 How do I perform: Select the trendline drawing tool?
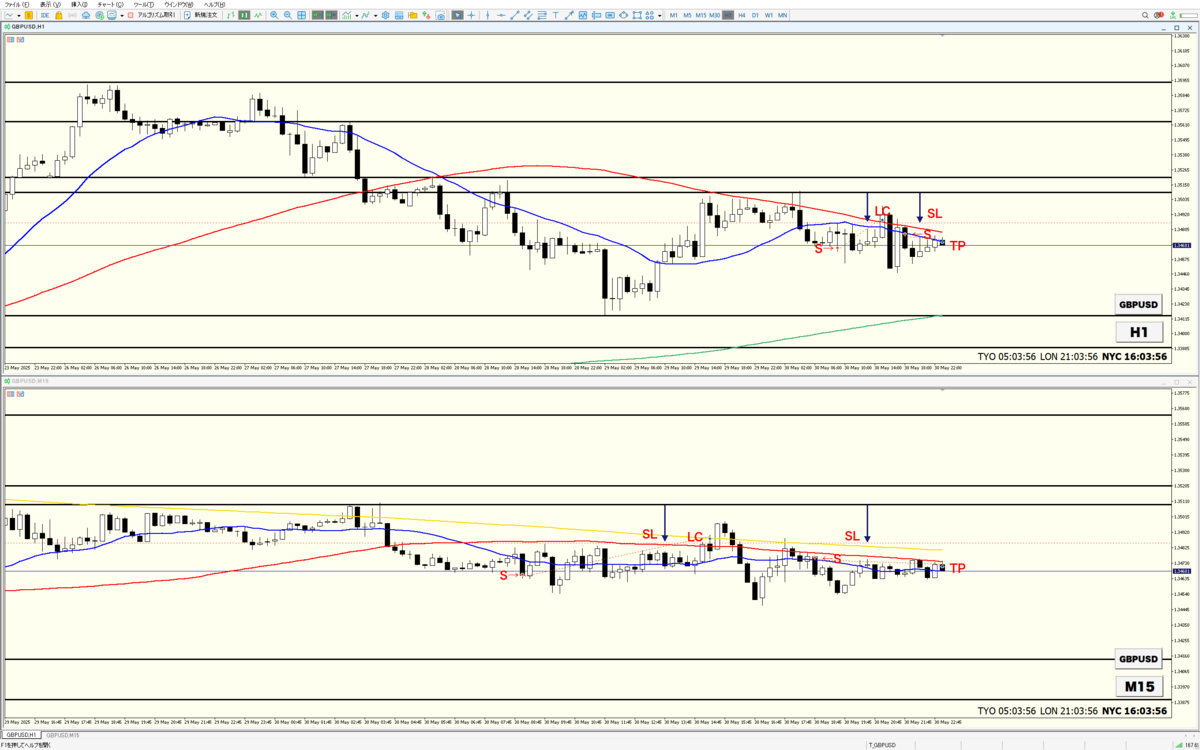point(515,15)
